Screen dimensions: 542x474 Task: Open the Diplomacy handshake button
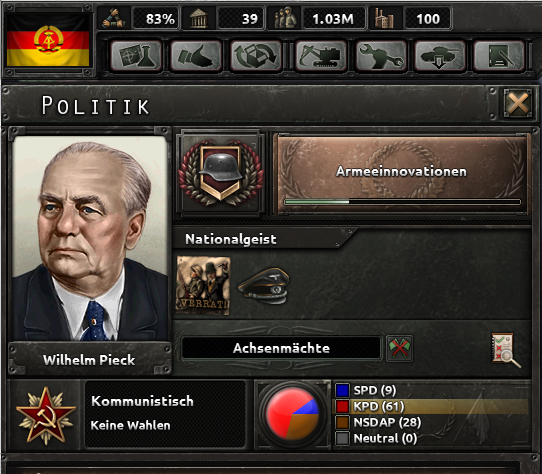coord(196,56)
